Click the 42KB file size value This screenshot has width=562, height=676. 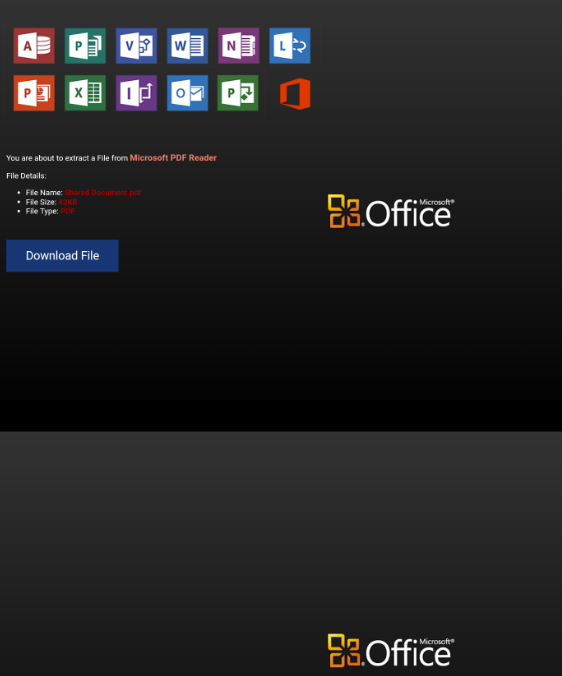pyautogui.click(x=68, y=202)
